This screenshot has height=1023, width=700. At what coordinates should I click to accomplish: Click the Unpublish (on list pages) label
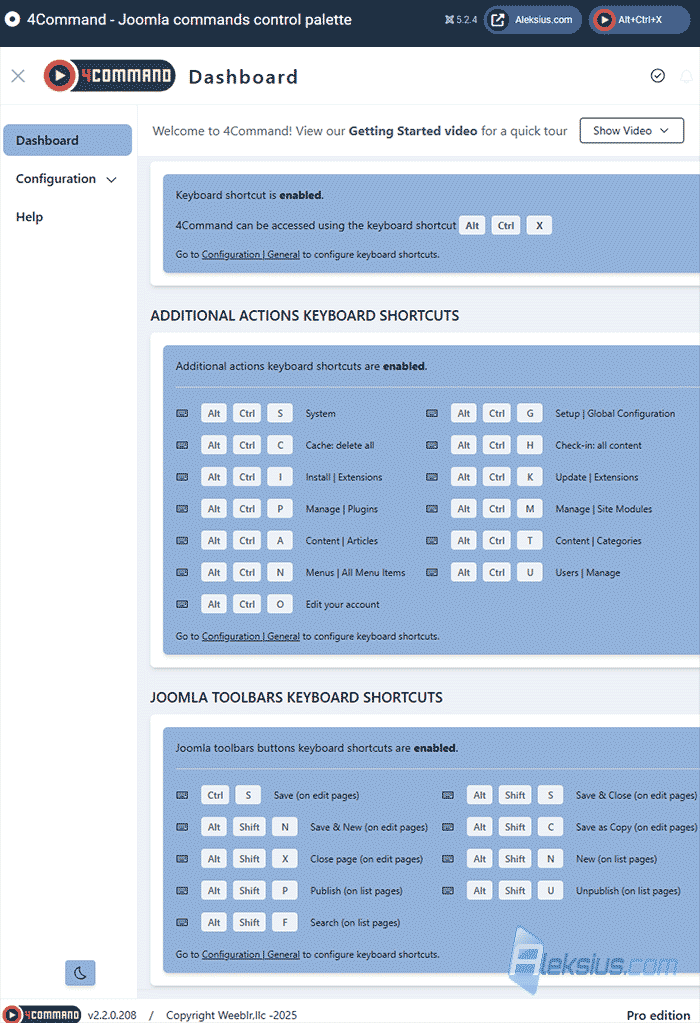[x=628, y=891]
